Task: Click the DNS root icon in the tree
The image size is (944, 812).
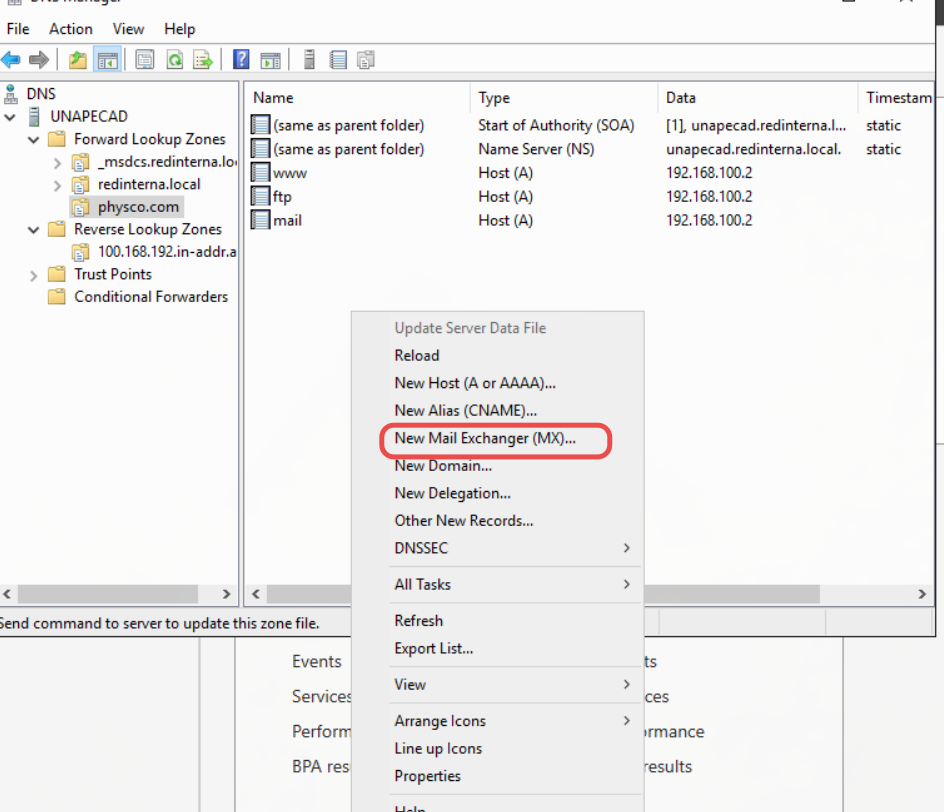Action: 11,94
